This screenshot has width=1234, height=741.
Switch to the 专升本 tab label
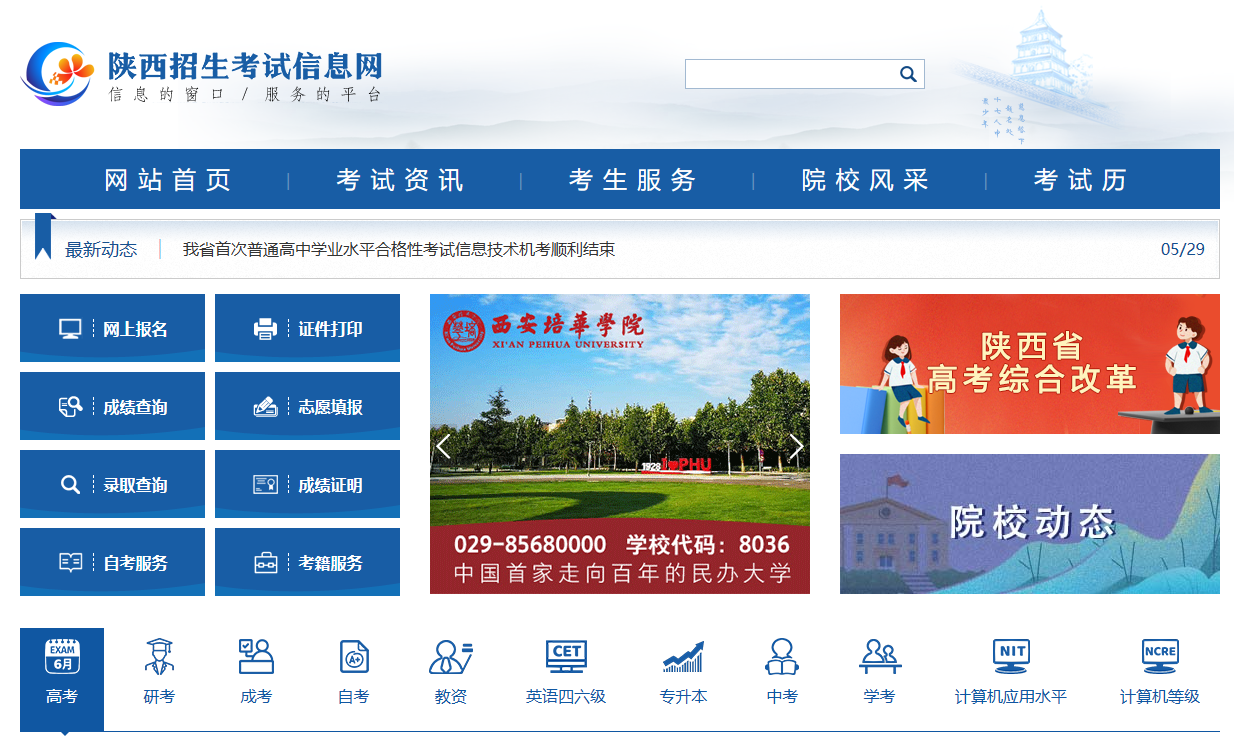684,697
